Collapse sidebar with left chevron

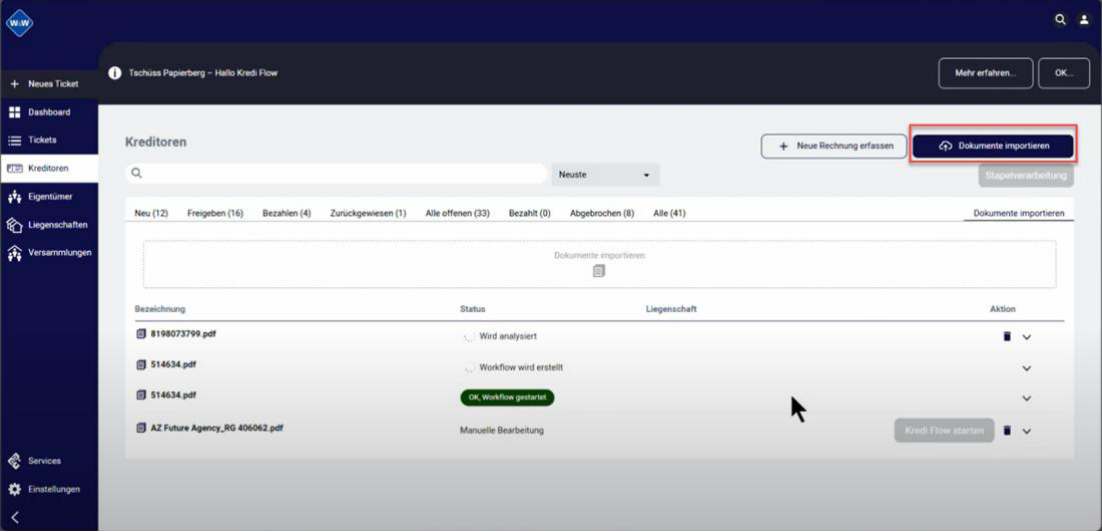15,518
